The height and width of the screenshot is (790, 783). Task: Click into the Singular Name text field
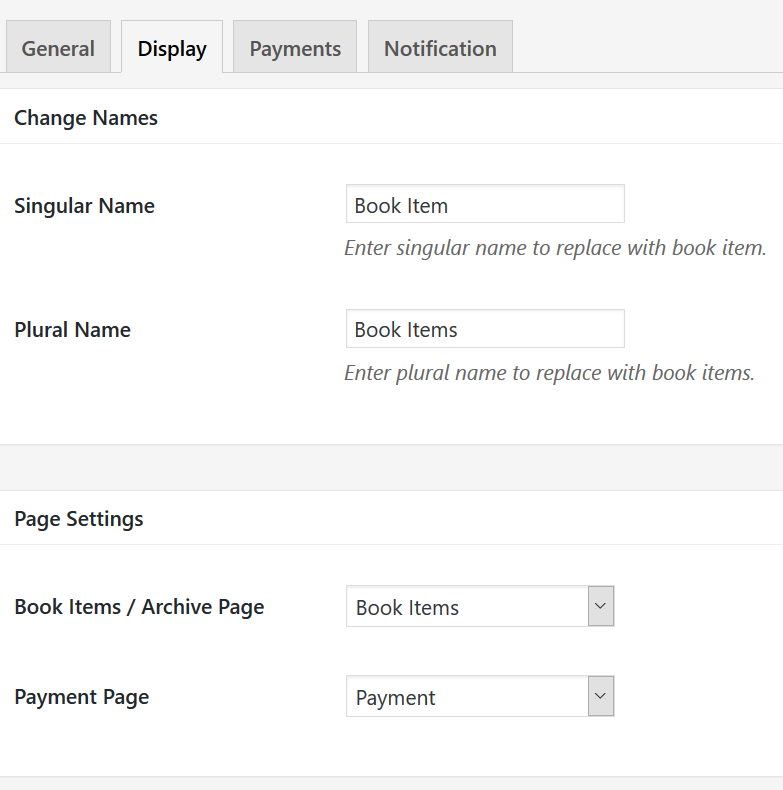pyautogui.click(x=485, y=205)
